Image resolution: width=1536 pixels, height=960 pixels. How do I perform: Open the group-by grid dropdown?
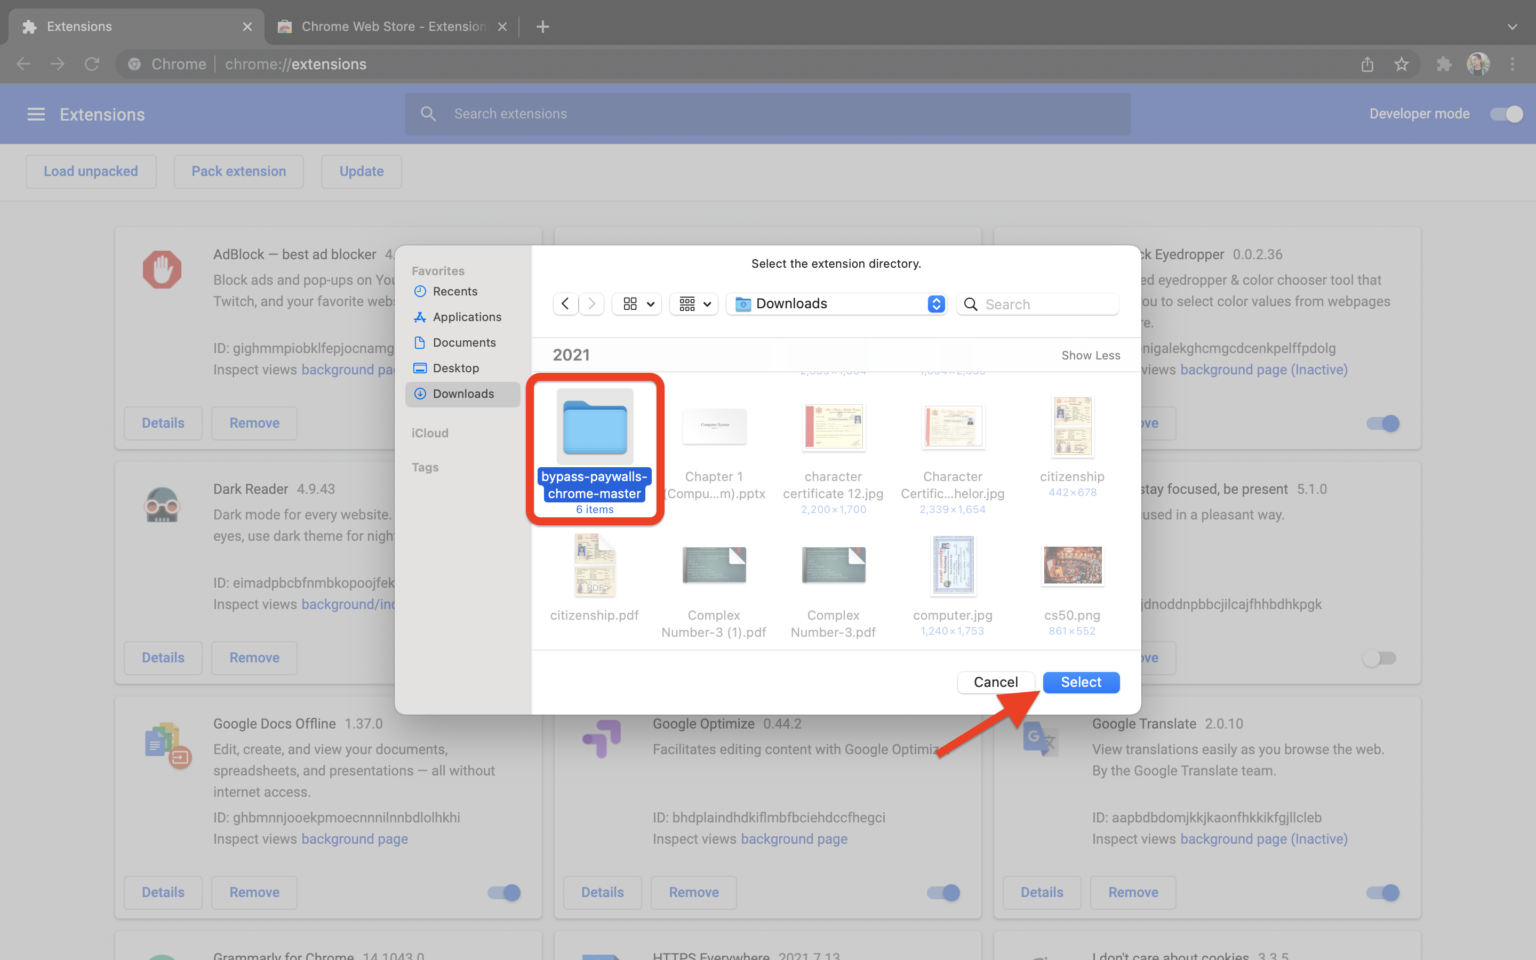pyautogui.click(x=695, y=304)
